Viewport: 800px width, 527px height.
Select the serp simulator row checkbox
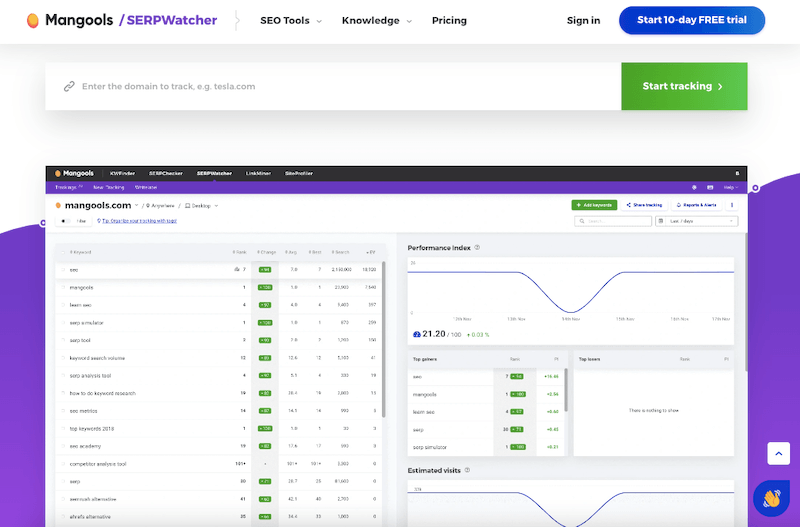[64, 322]
